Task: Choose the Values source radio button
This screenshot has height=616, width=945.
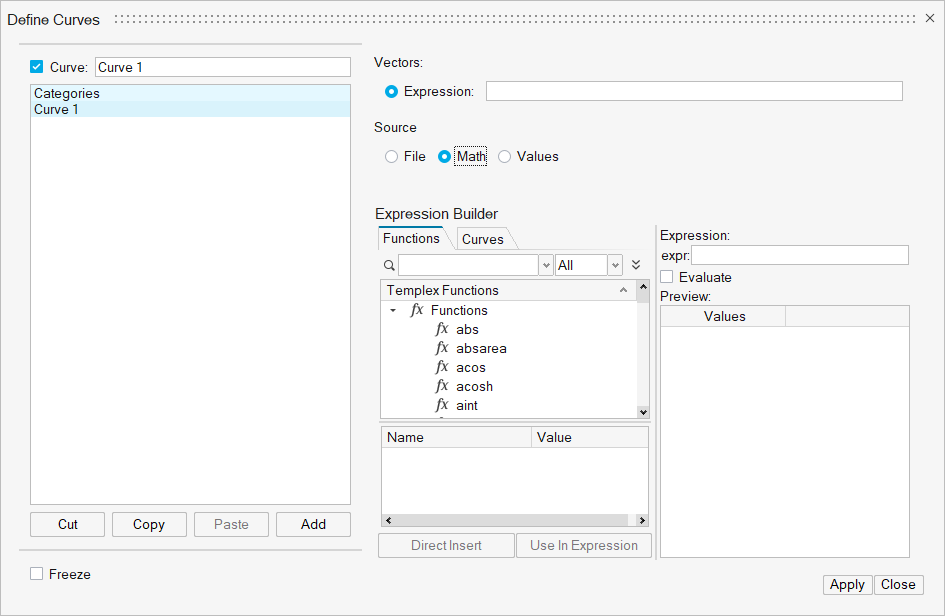Action: (504, 156)
